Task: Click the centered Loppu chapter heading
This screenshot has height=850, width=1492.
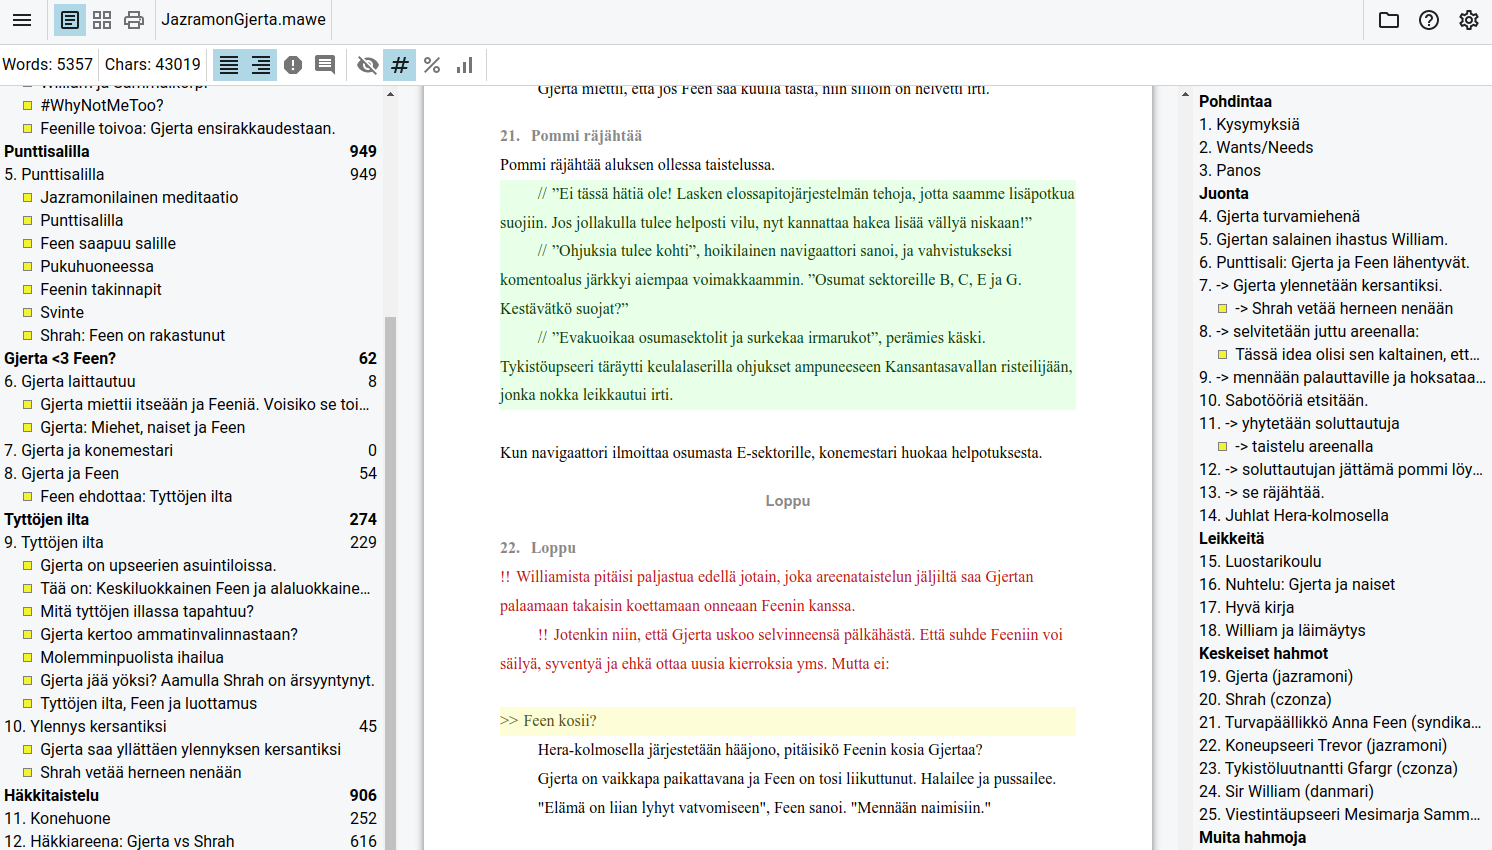Action: click(788, 501)
